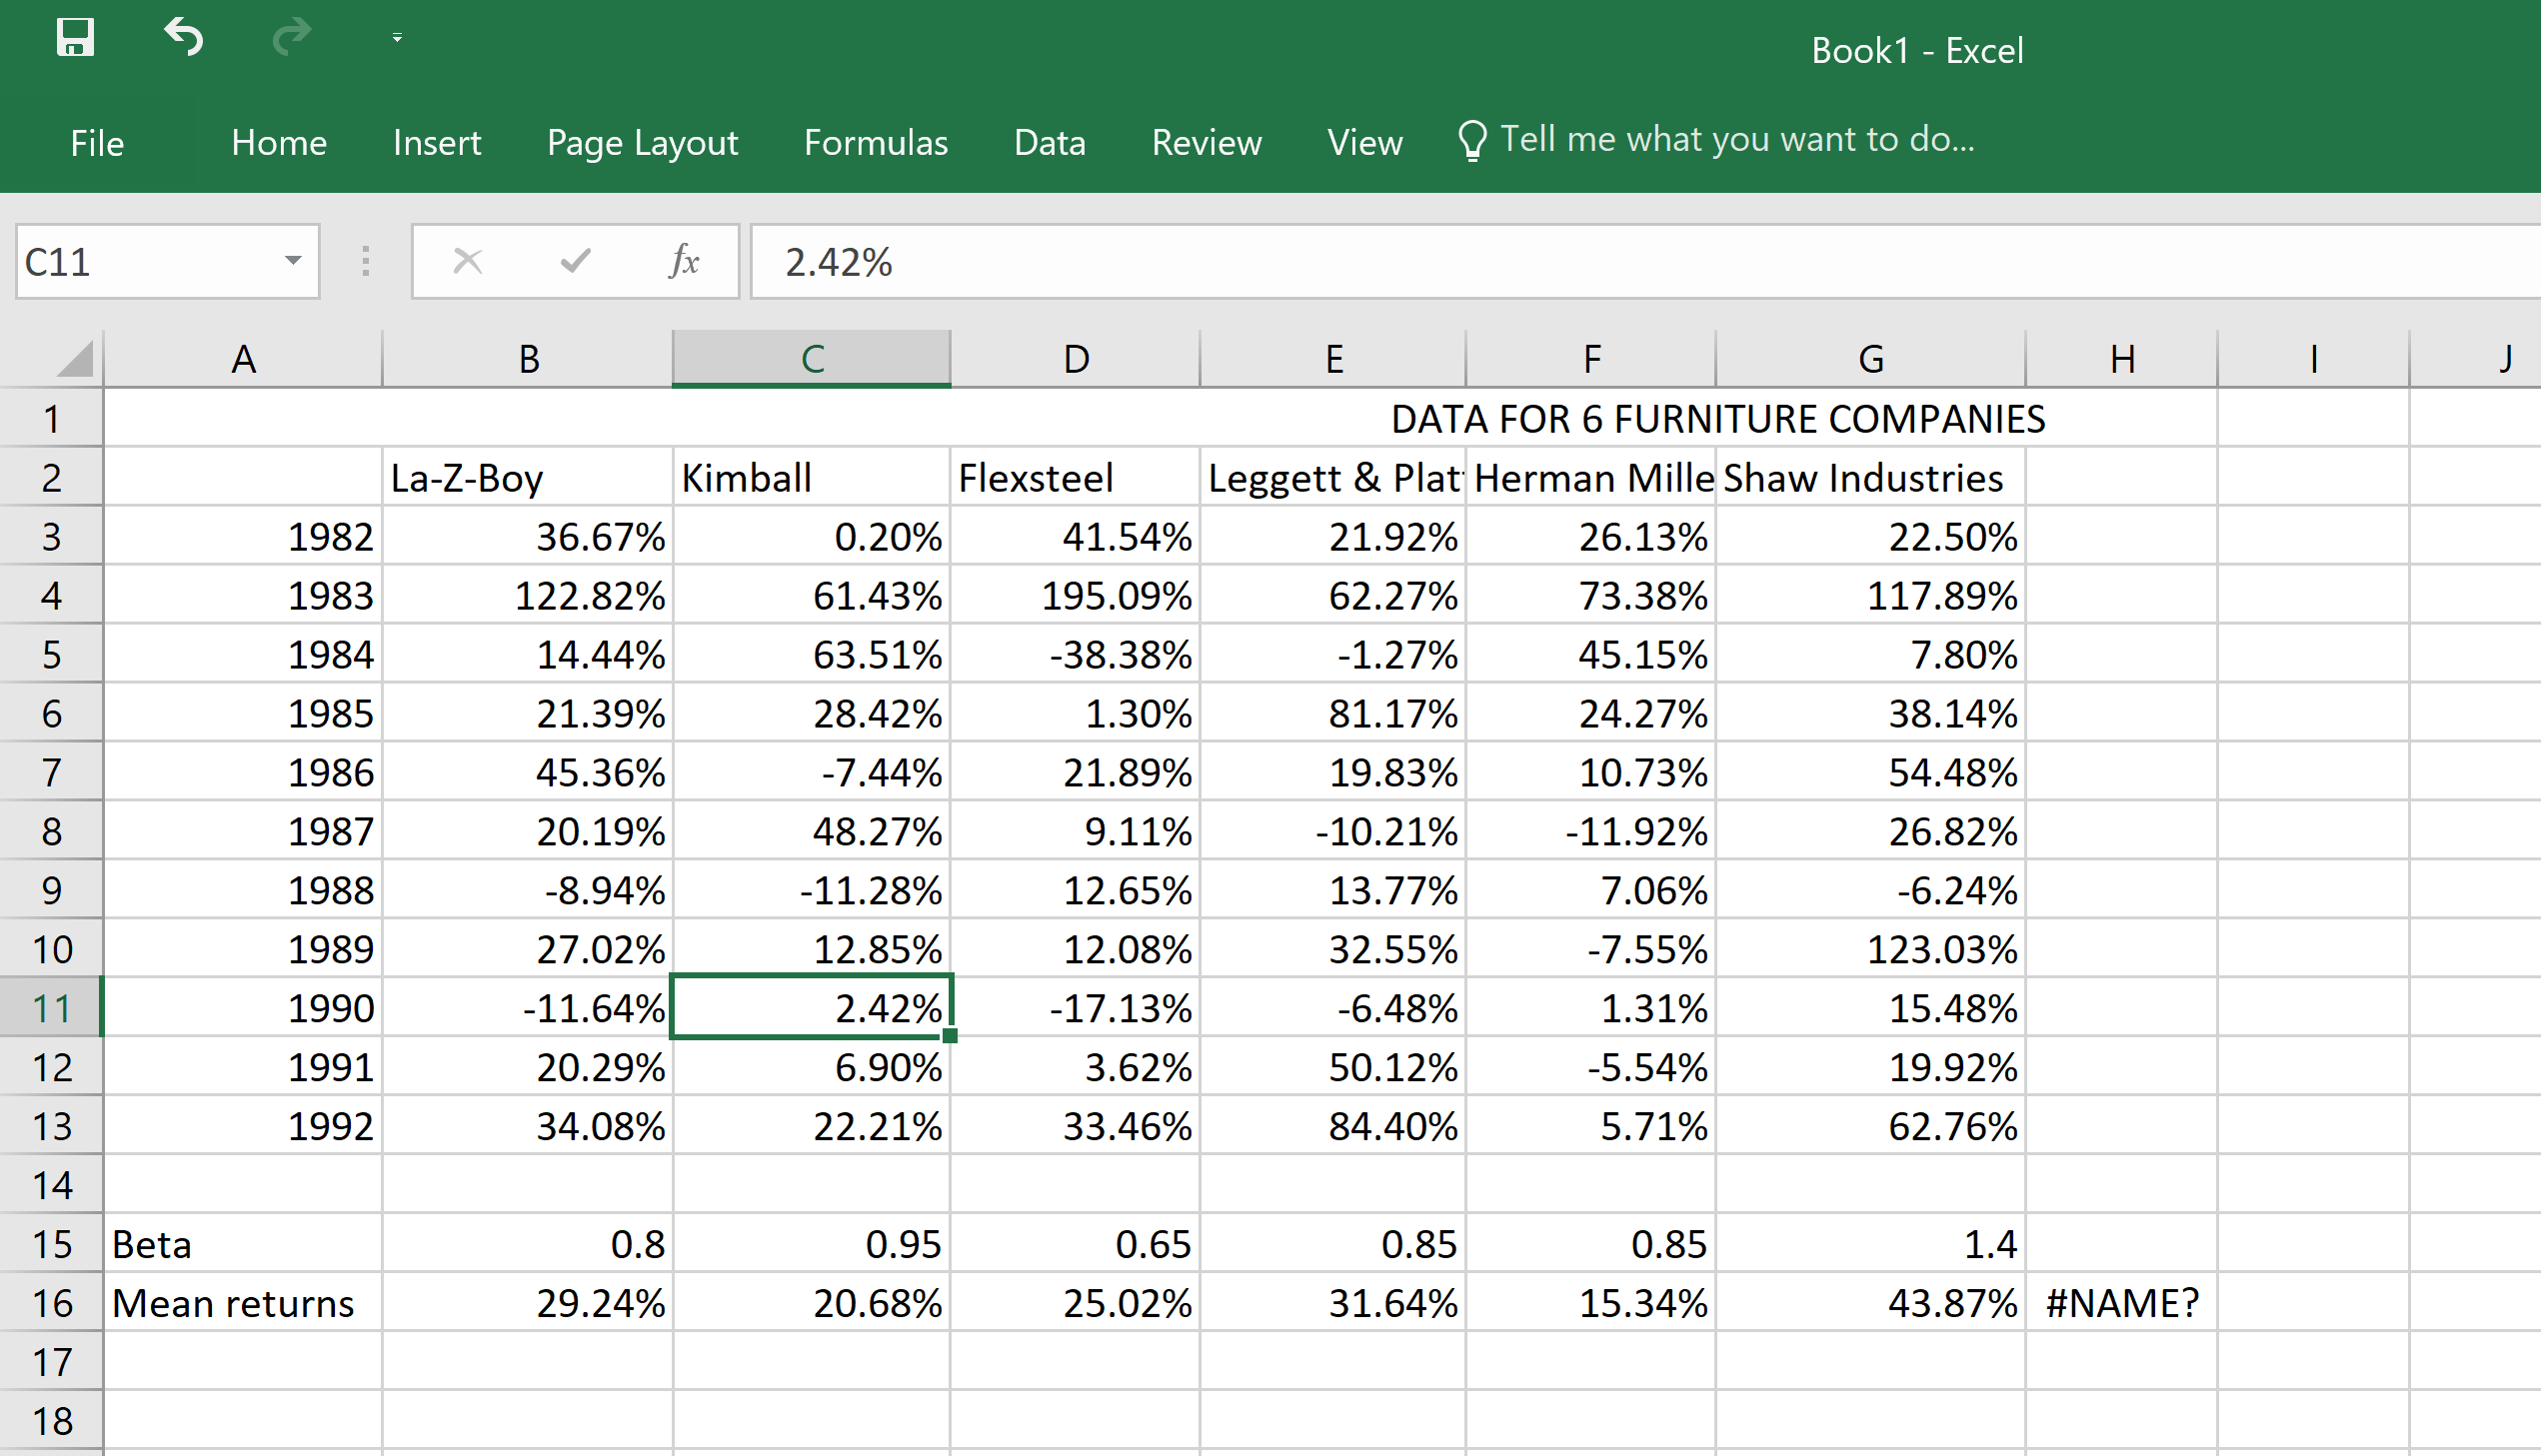Click the mean return cell 43.87%

pos(1871,1302)
